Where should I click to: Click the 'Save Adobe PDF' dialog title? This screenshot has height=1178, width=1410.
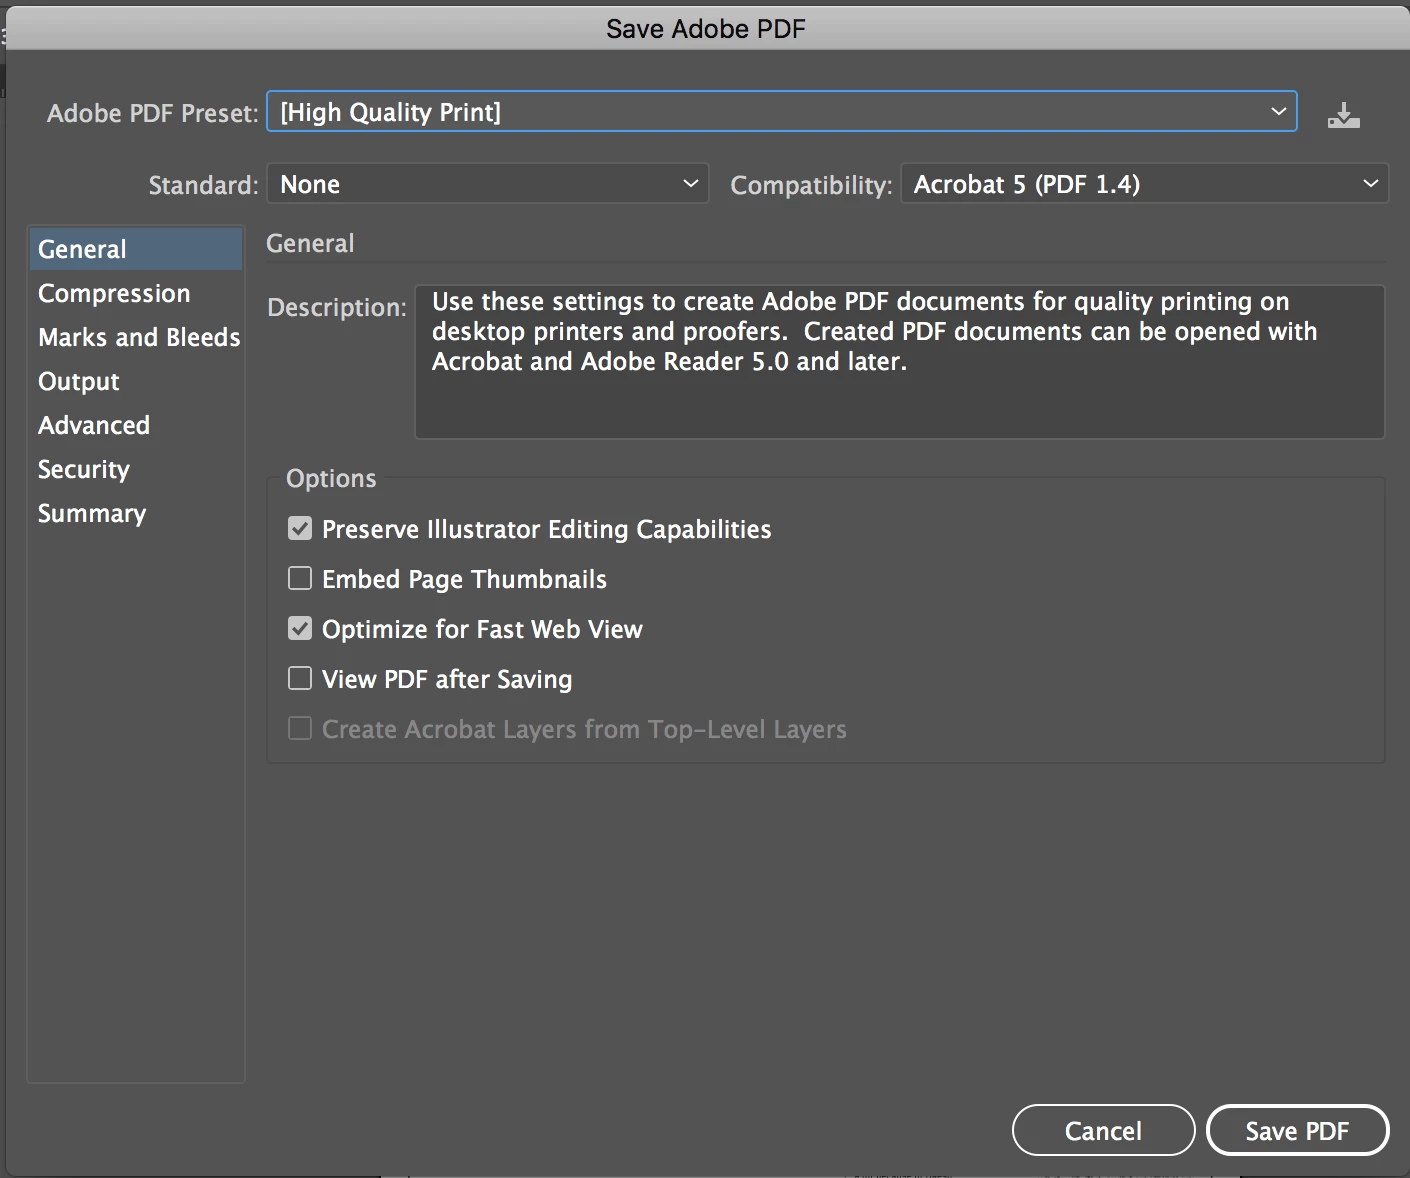point(706,28)
